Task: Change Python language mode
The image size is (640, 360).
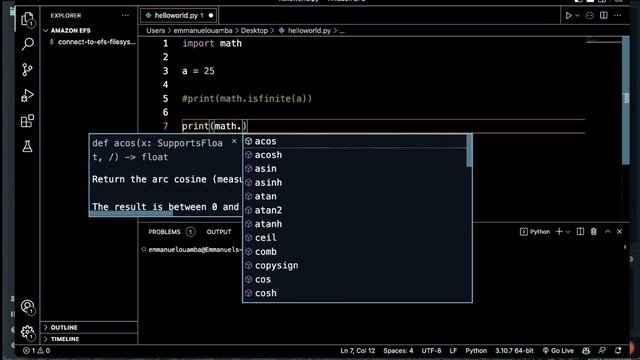Action: [476, 351]
